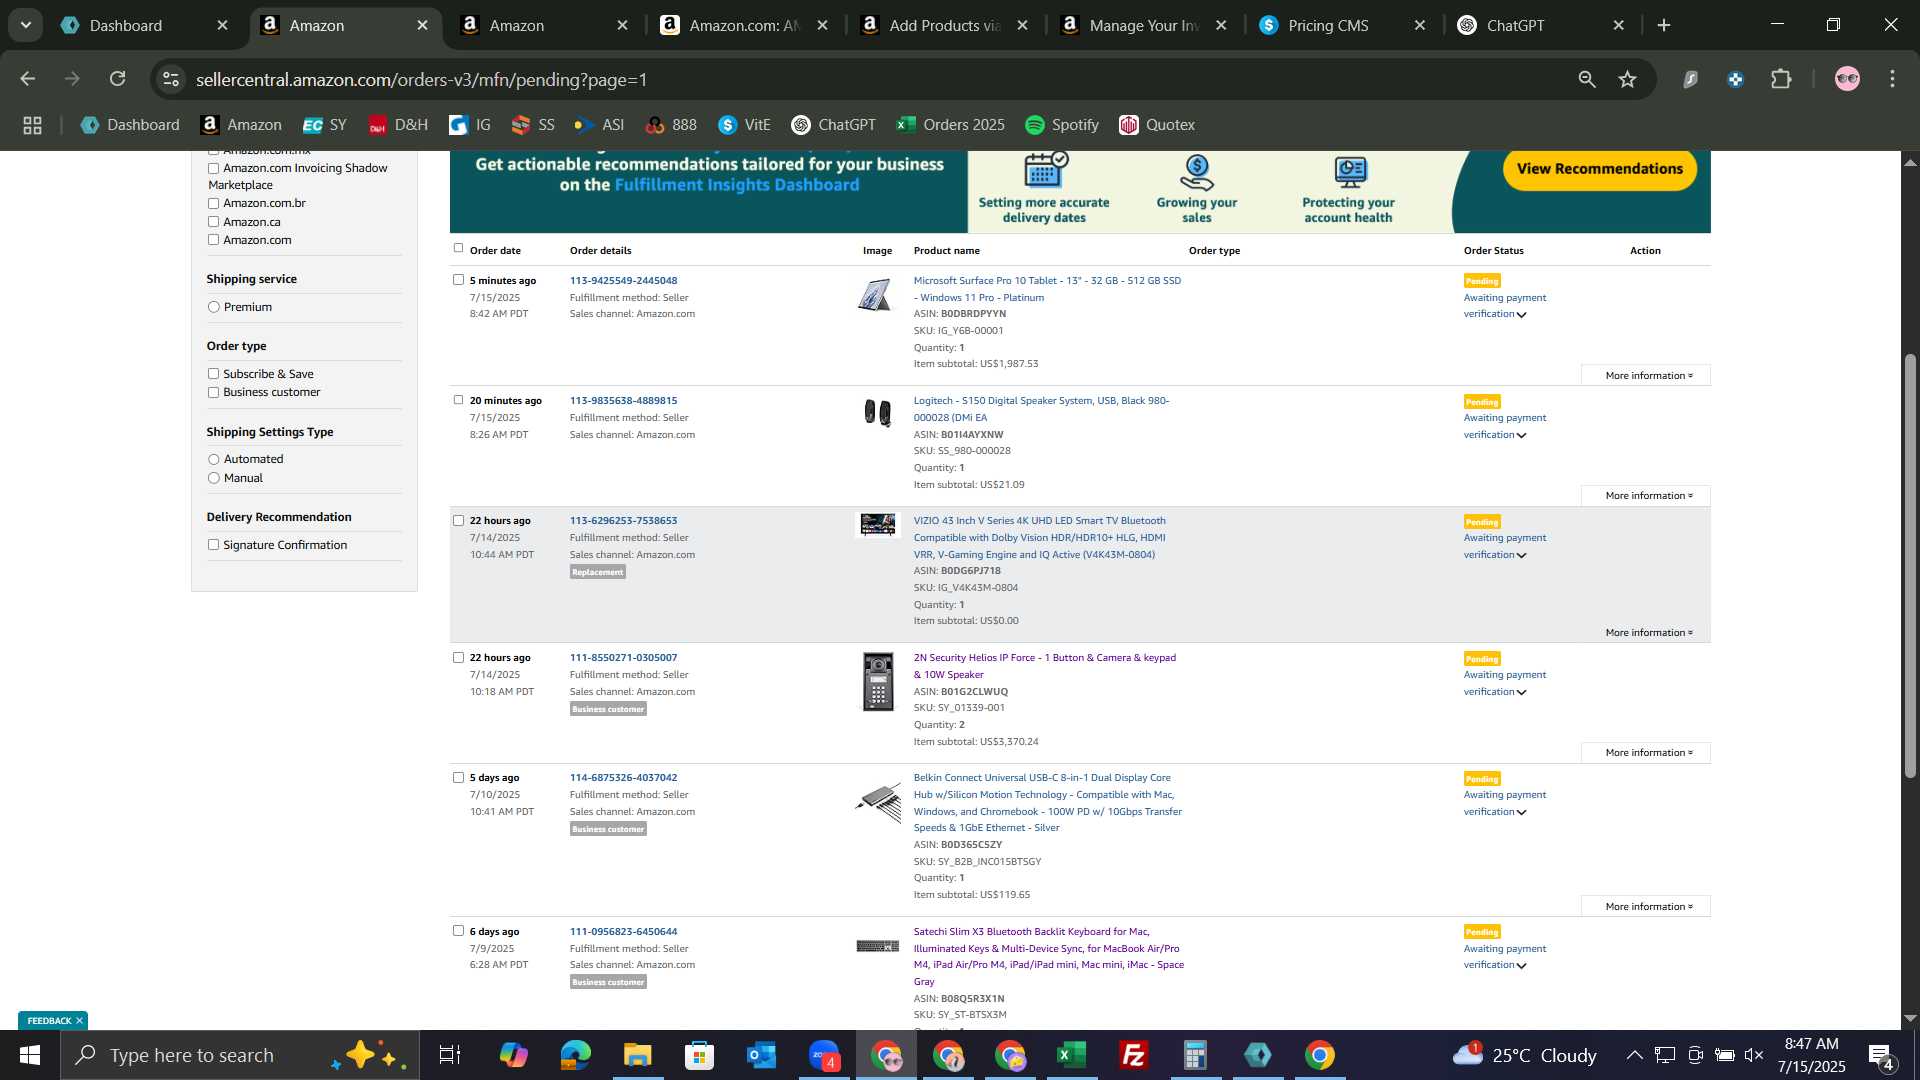Open the VIZIO TV product thumbnail
Viewport: 1920px width, 1080px height.
point(878,525)
